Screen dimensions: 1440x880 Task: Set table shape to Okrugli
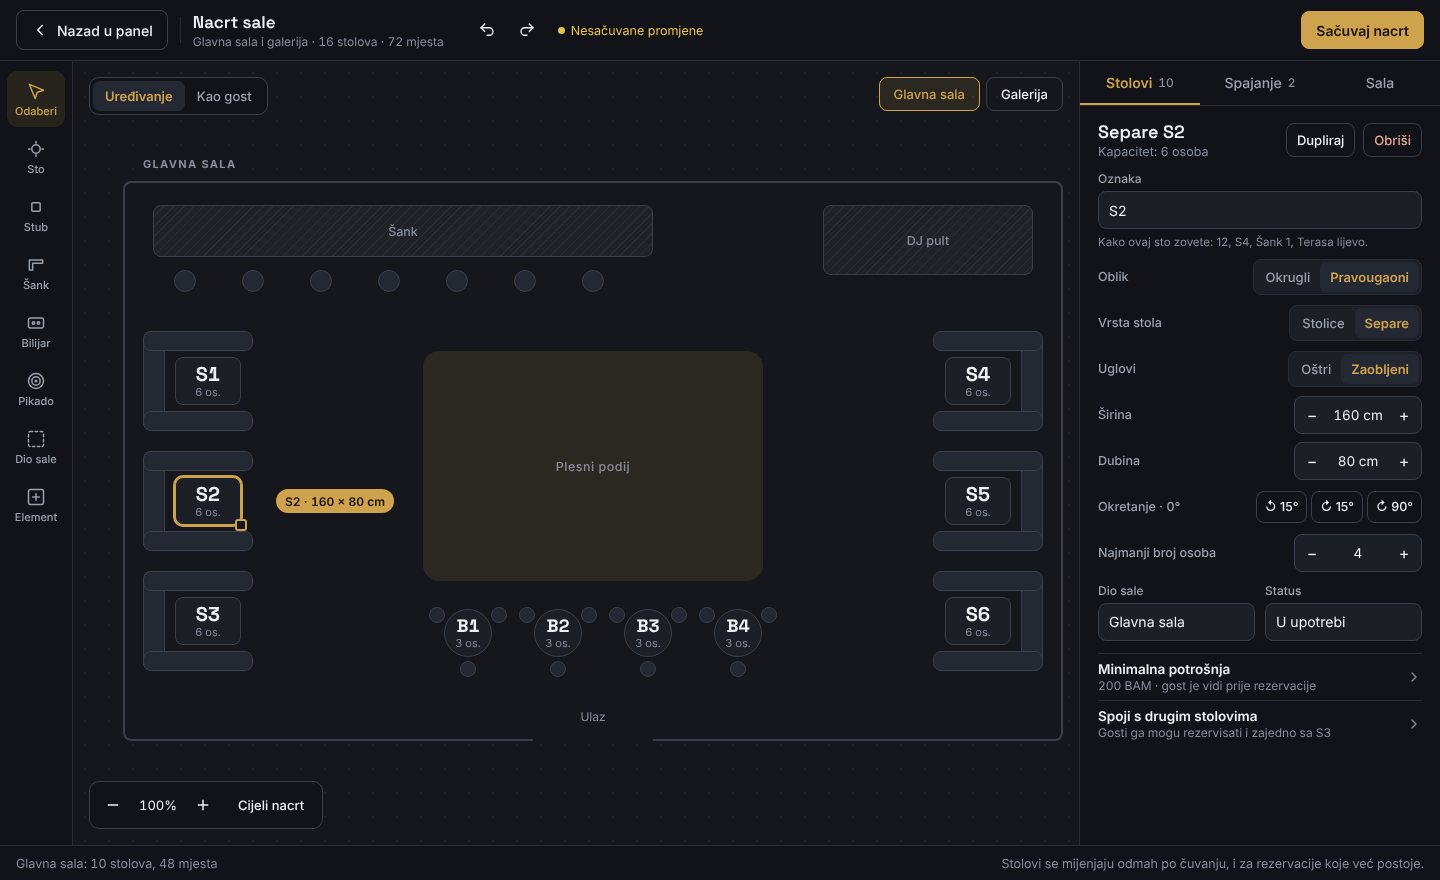[1287, 277]
